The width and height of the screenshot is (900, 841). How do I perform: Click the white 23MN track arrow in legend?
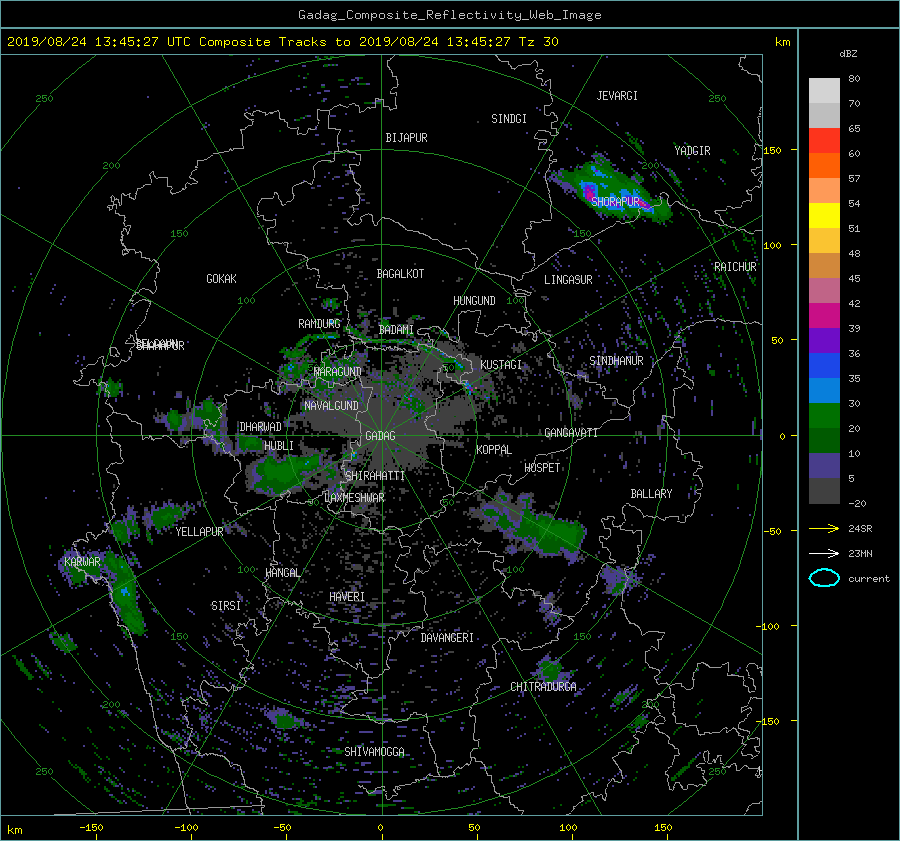click(824, 553)
